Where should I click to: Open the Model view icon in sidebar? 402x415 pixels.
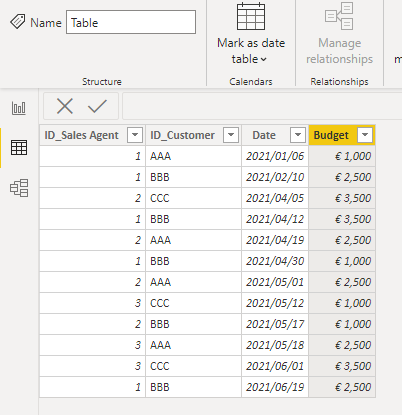19,188
